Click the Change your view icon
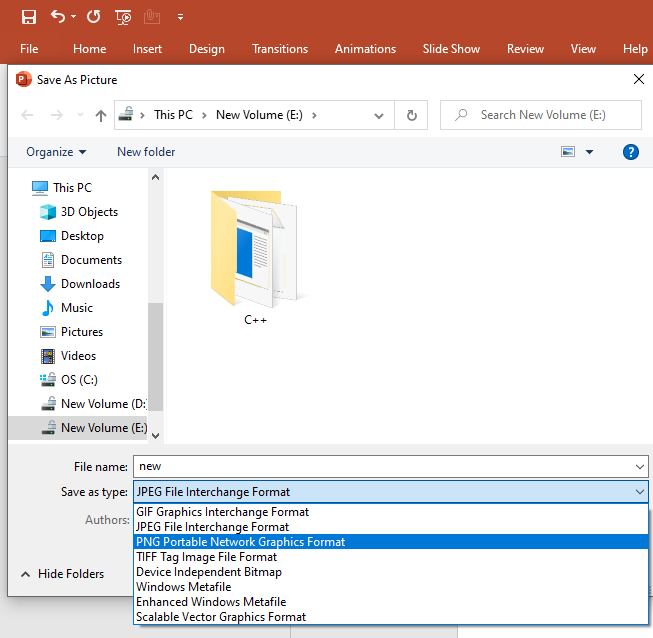 [x=568, y=152]
